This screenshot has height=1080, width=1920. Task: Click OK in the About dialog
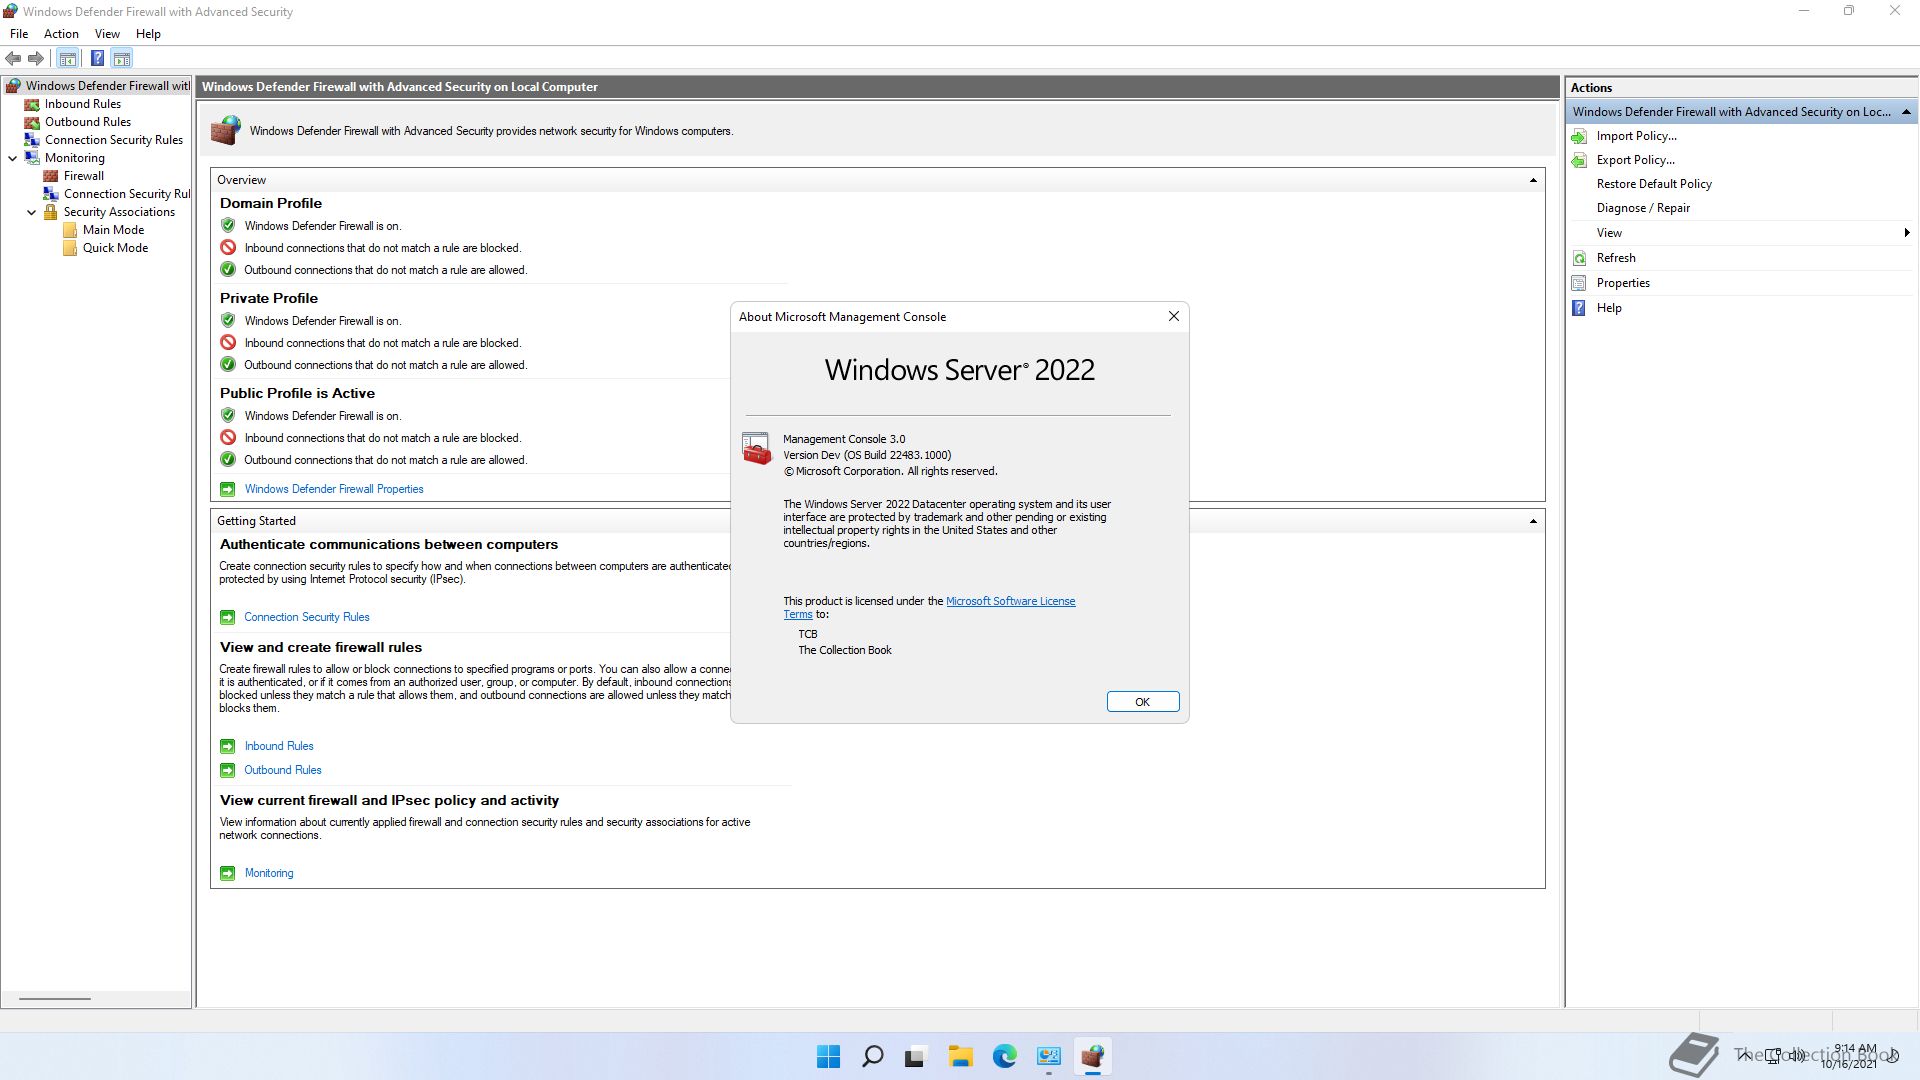tap(1142, 702)
